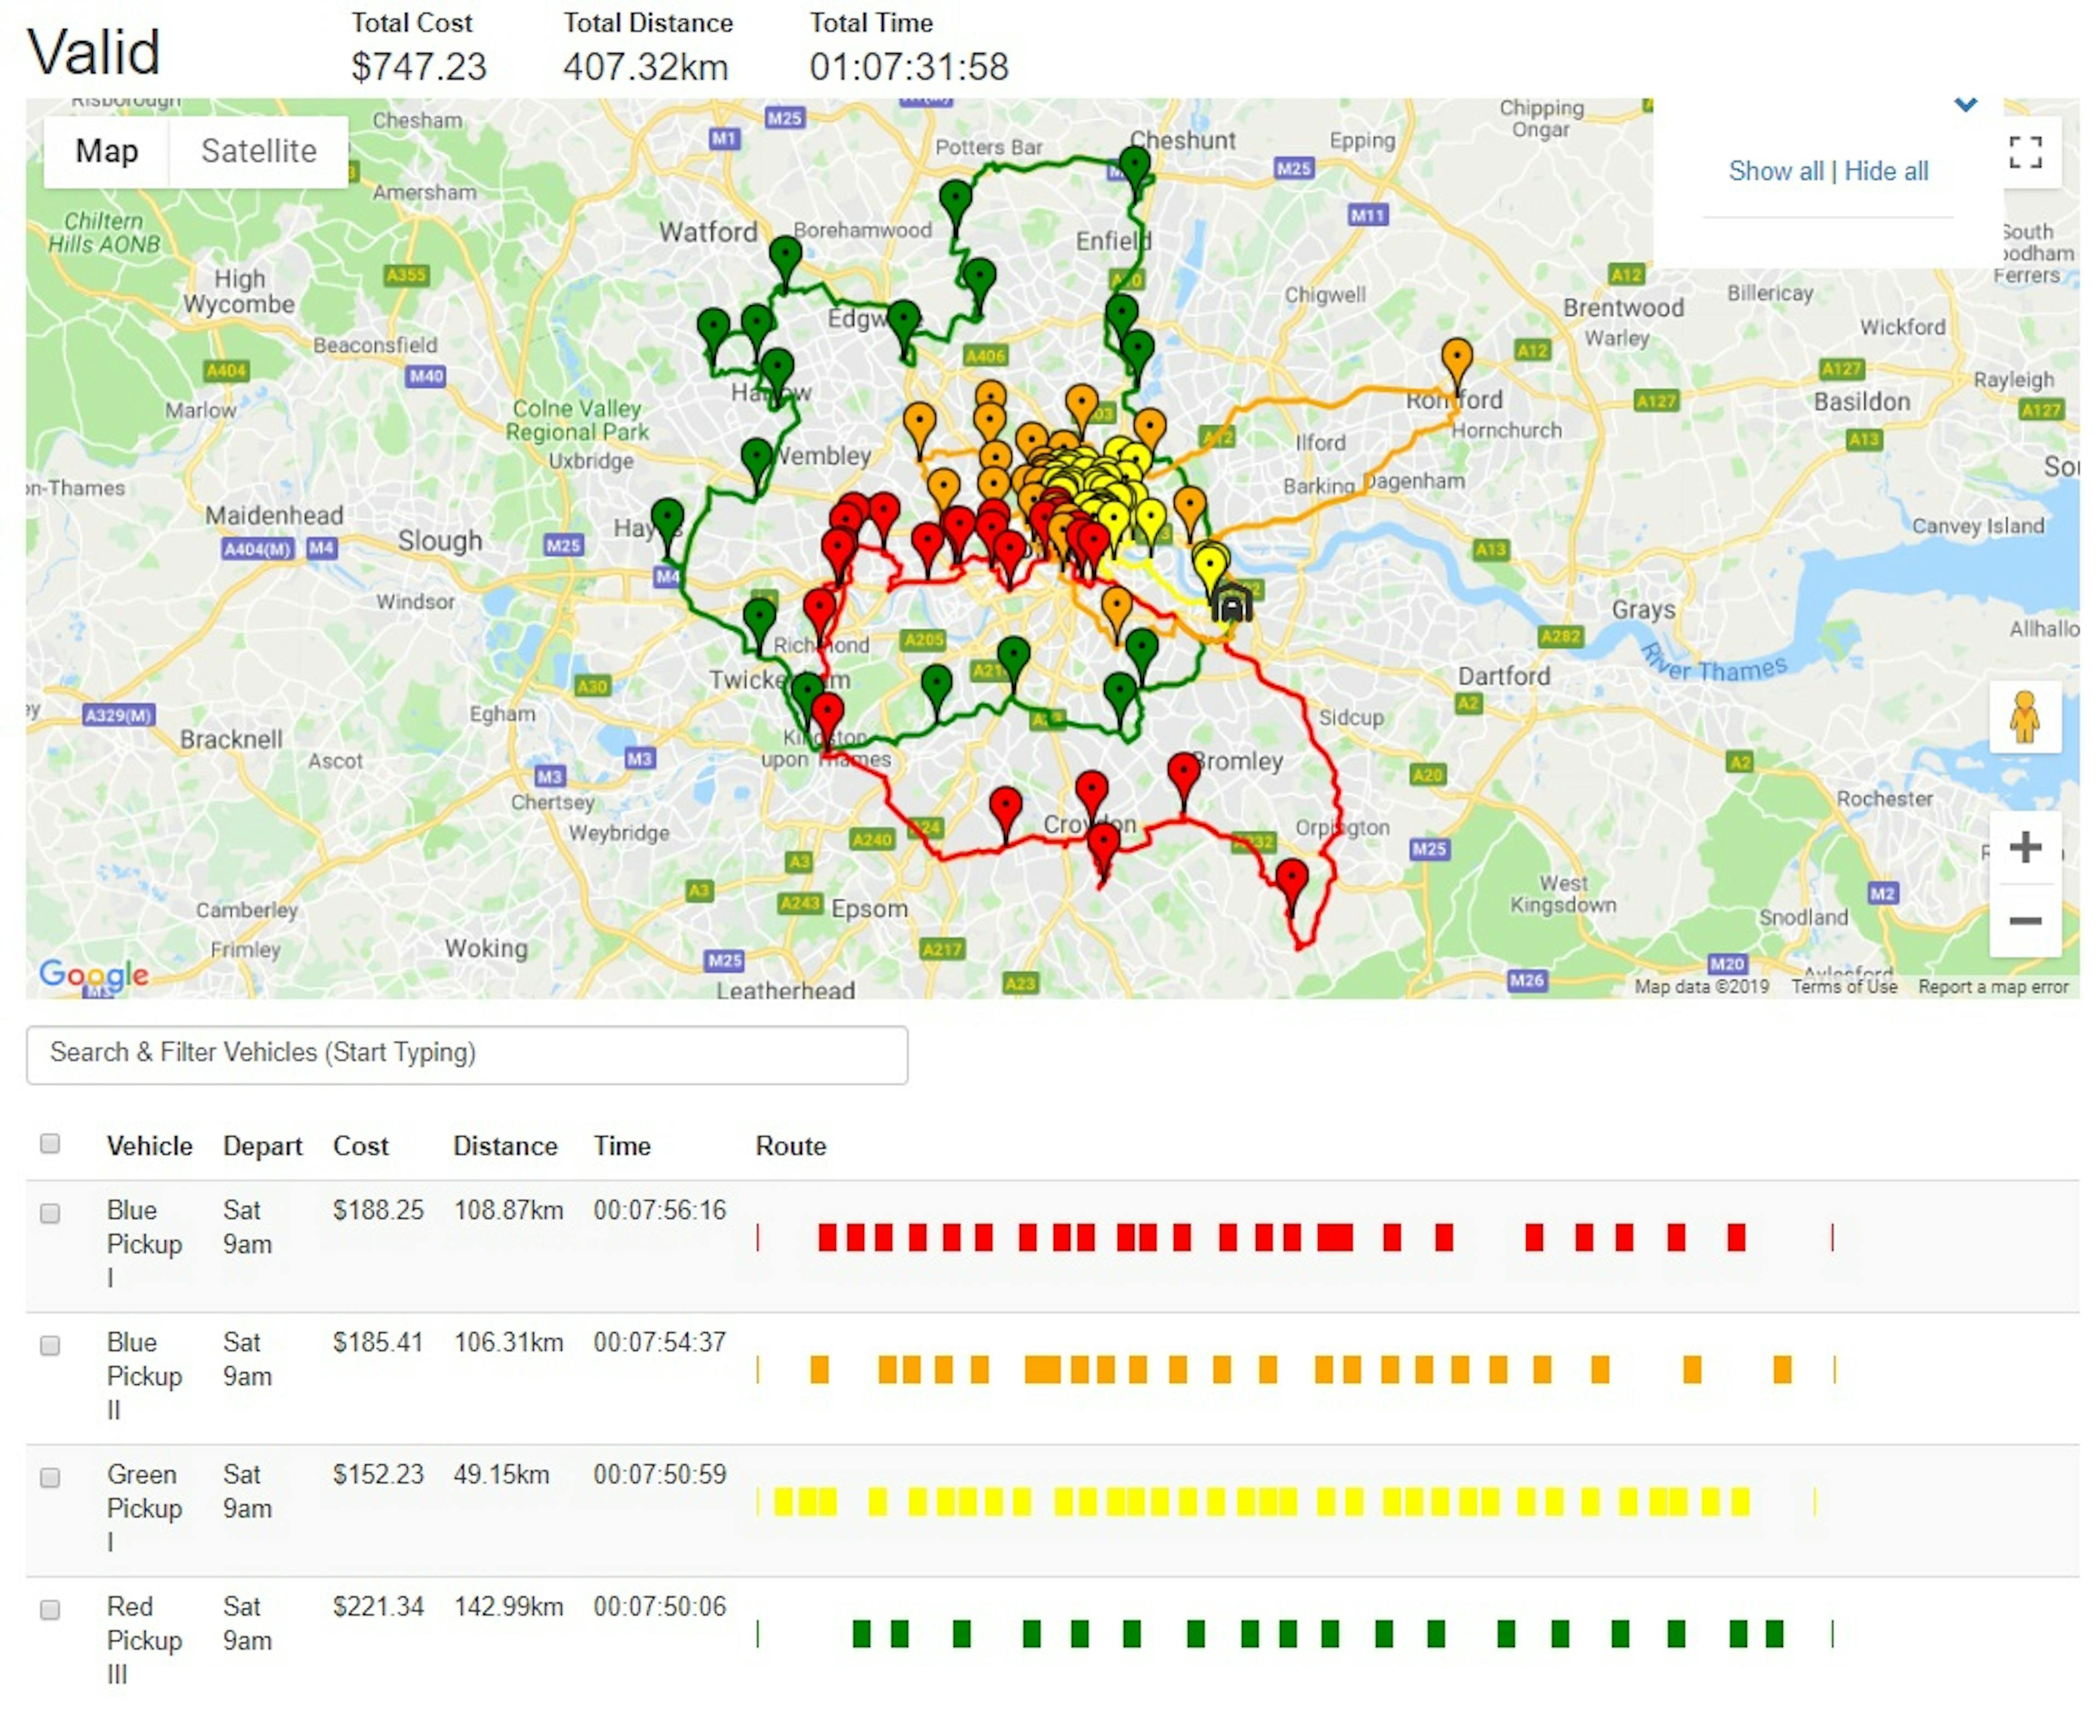This screenshot has height=1736, width=2100.
Task: Click the Time column header
Action: [622, 1146]
